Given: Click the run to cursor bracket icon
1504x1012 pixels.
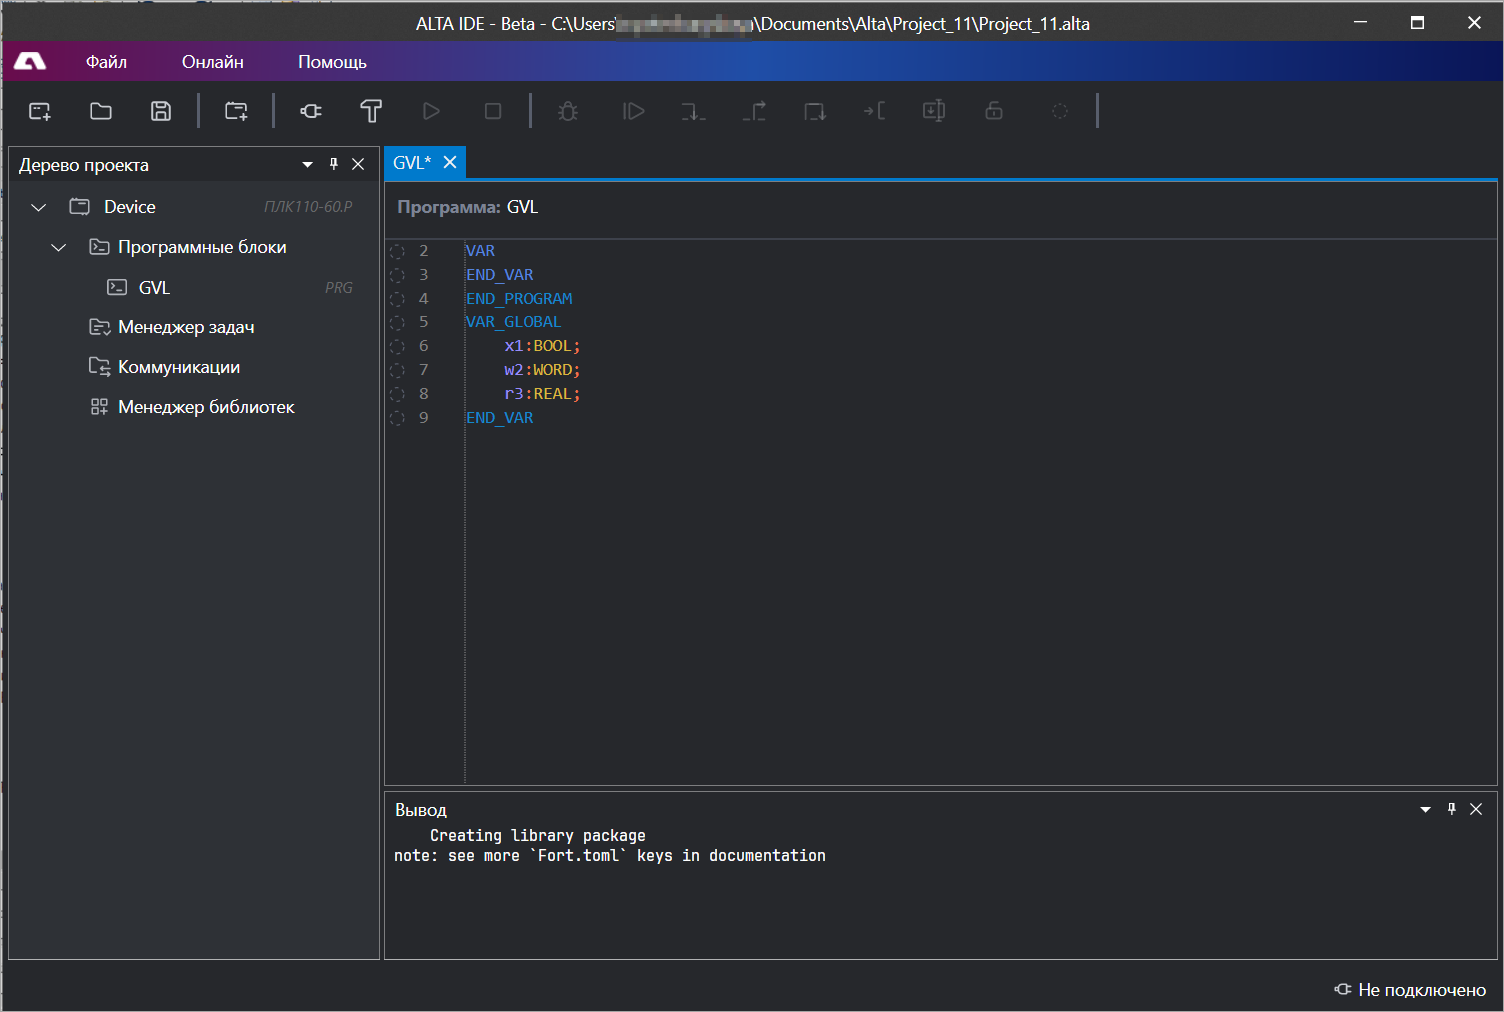Looking at the screenshot, I should pos(874,111).
